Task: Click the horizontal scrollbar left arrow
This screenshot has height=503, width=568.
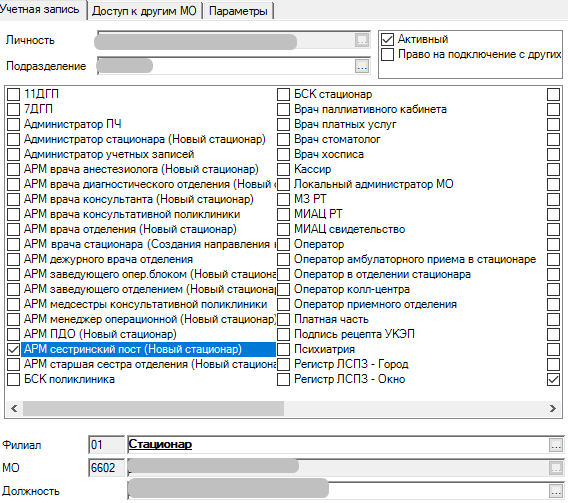Action: 14,408
